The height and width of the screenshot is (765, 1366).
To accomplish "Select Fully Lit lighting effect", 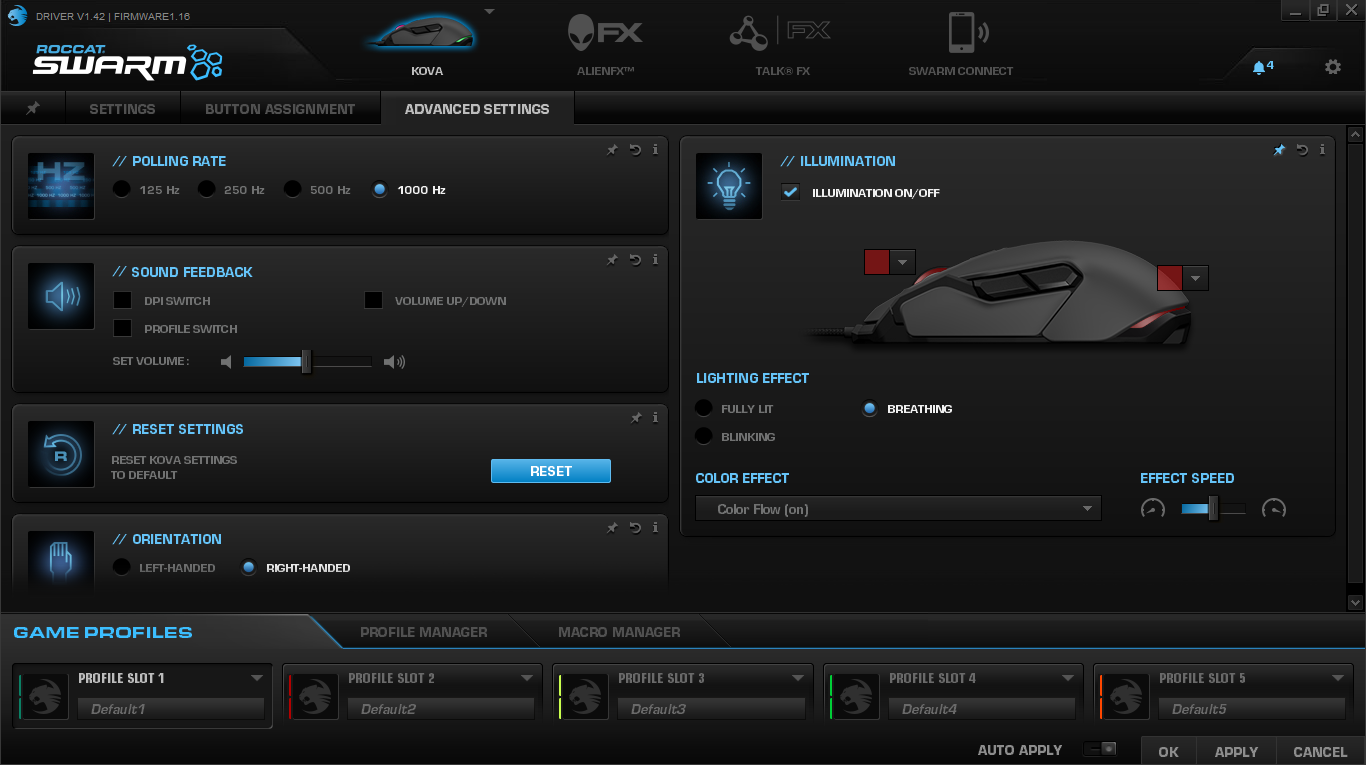I will [704, 408].
